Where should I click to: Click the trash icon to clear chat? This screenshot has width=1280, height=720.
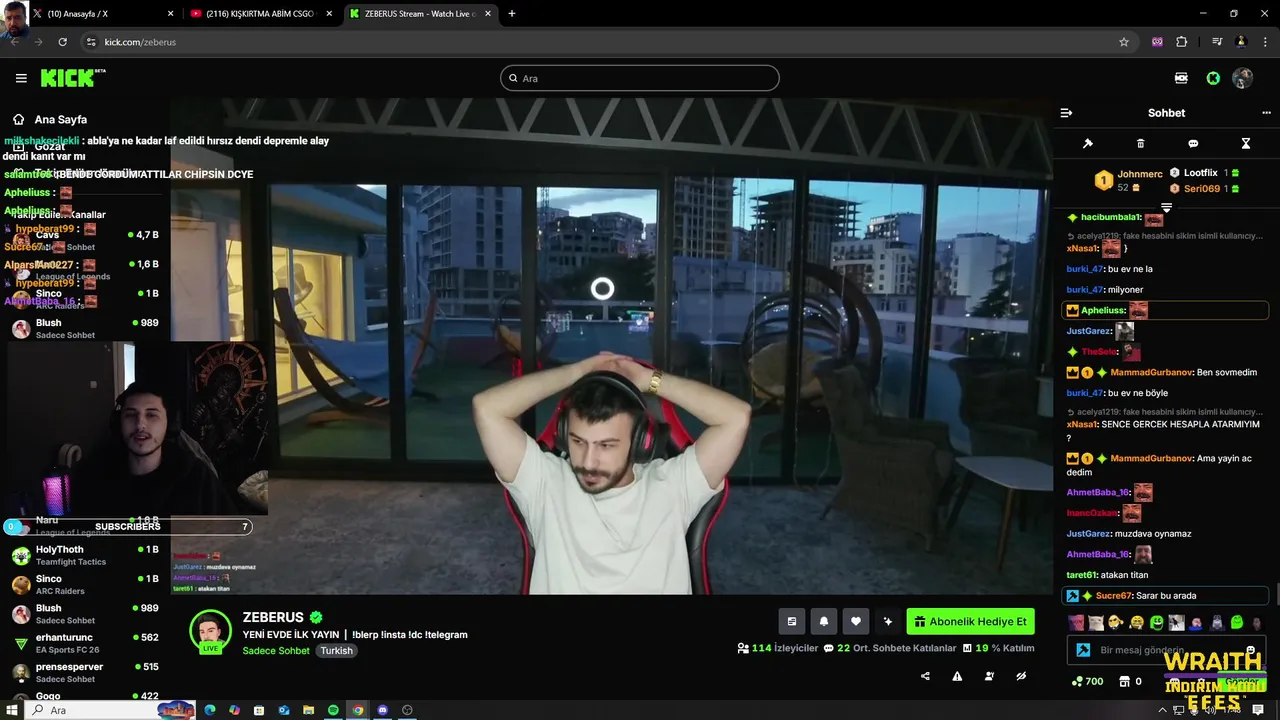pyautogui.click(x=1141, y=144)
